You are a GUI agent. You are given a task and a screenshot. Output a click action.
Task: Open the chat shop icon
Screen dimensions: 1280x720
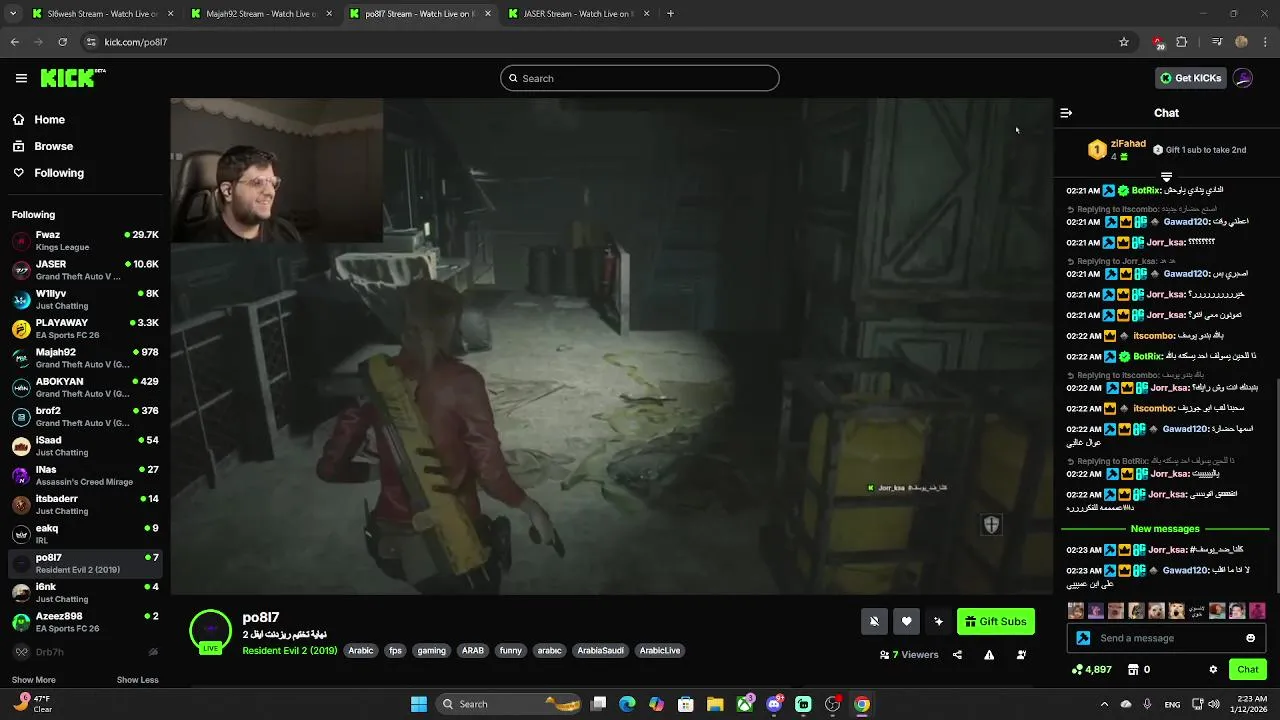pyautogui.click(x=1133, y=669)
